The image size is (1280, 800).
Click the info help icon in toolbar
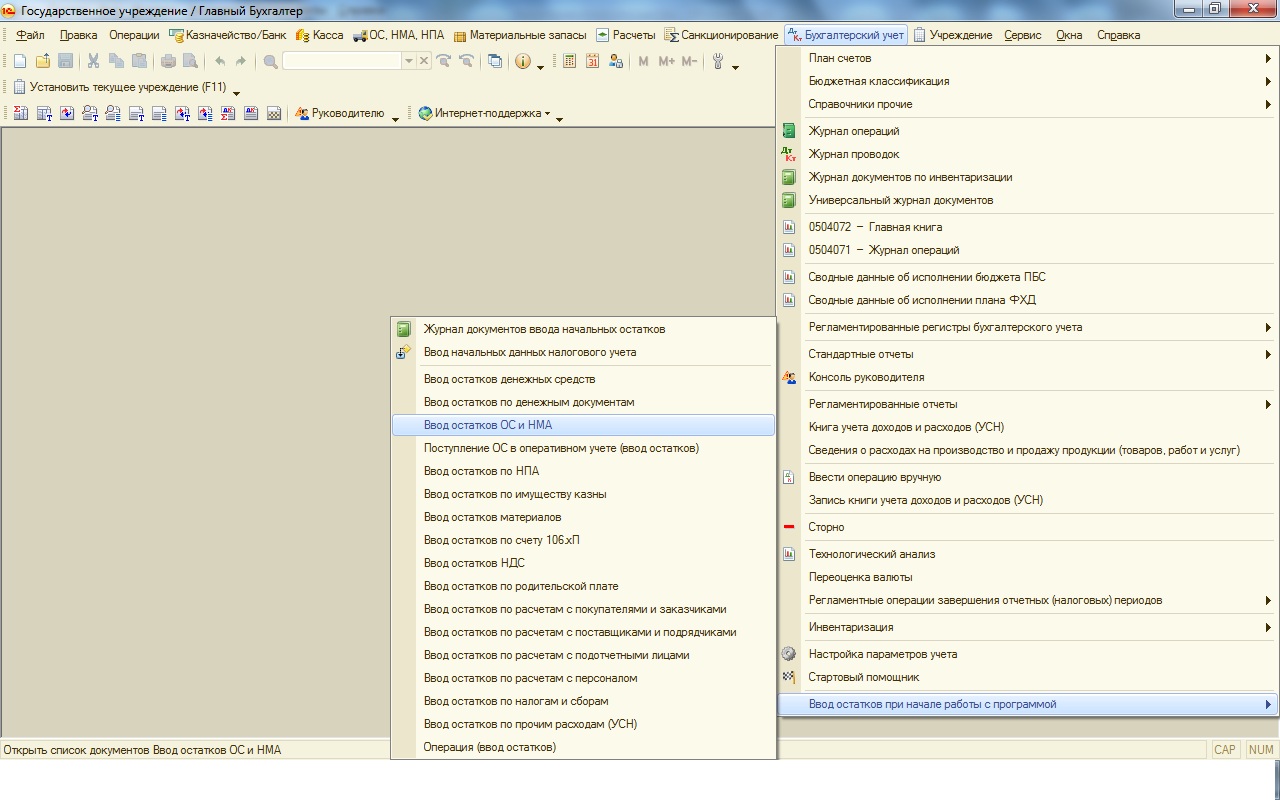click(x=522, y=61)
